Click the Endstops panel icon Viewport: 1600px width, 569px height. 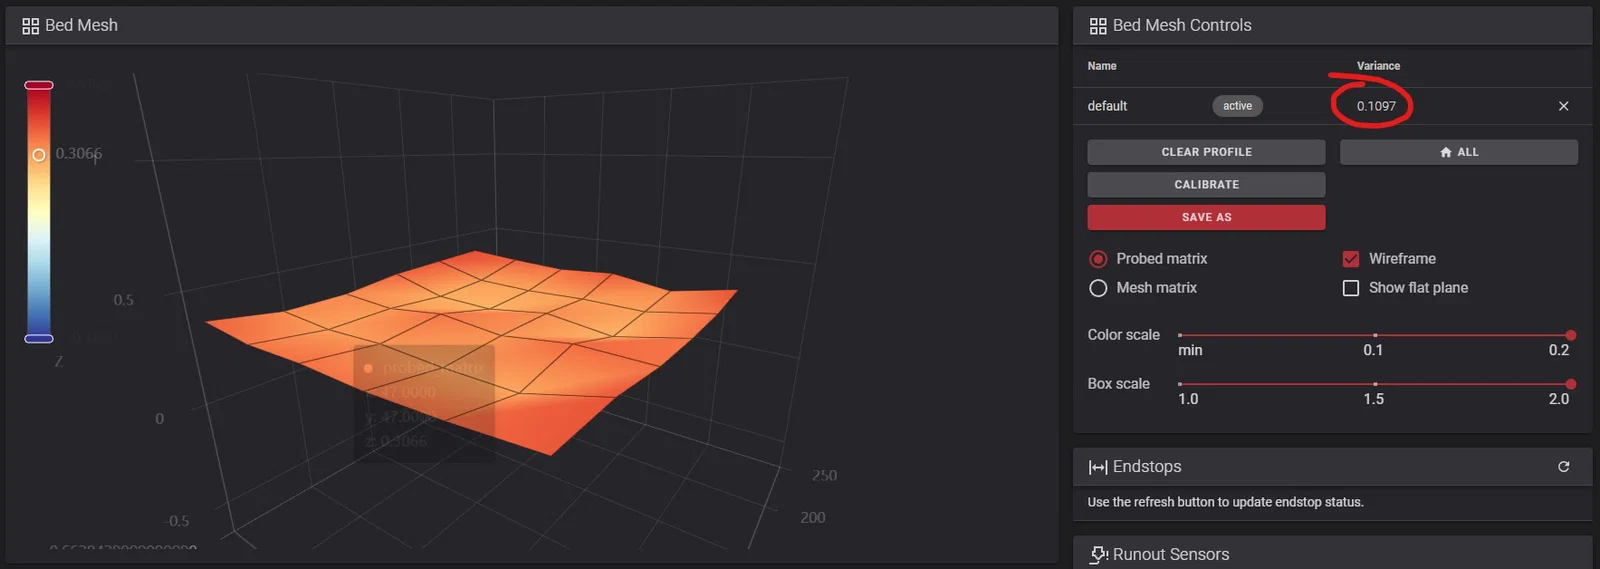[1098, 467]
